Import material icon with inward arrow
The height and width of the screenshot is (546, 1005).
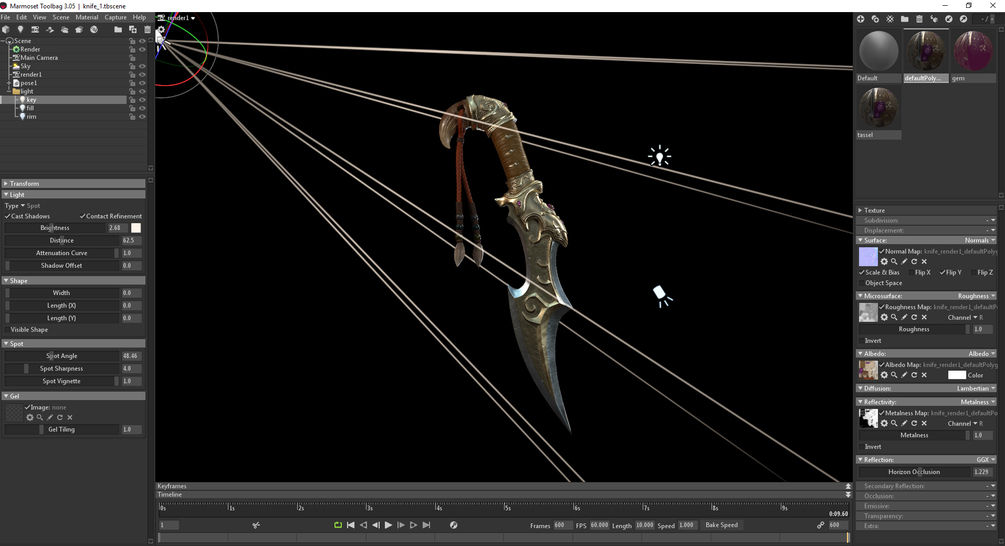point(949,19)
